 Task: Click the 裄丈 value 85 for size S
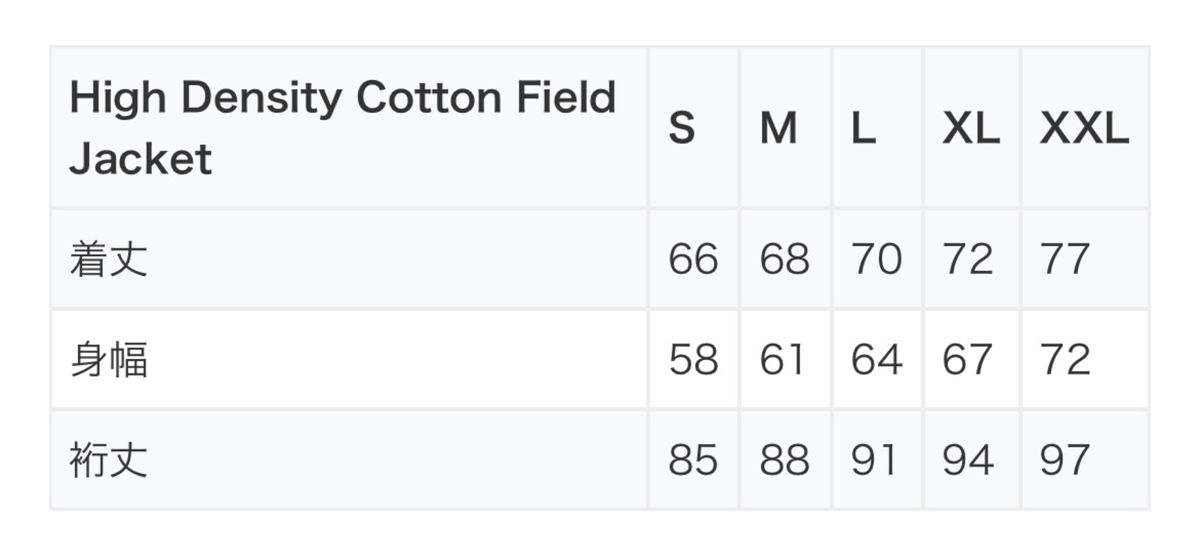[693, 460]
